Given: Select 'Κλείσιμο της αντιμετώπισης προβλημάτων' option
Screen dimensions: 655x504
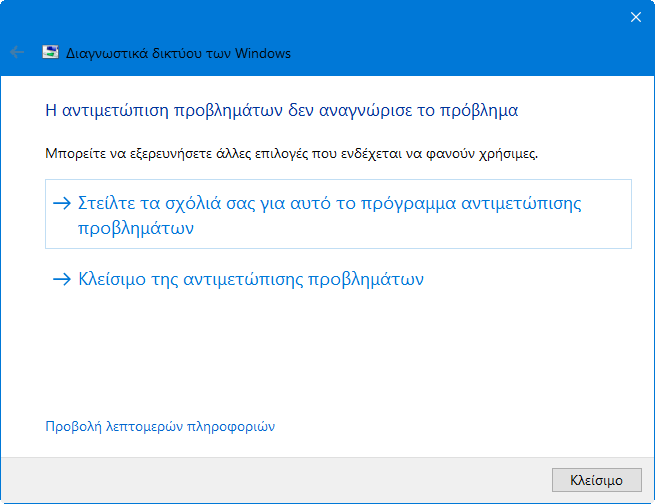Looking at the screenshot, I should point(250,280).
